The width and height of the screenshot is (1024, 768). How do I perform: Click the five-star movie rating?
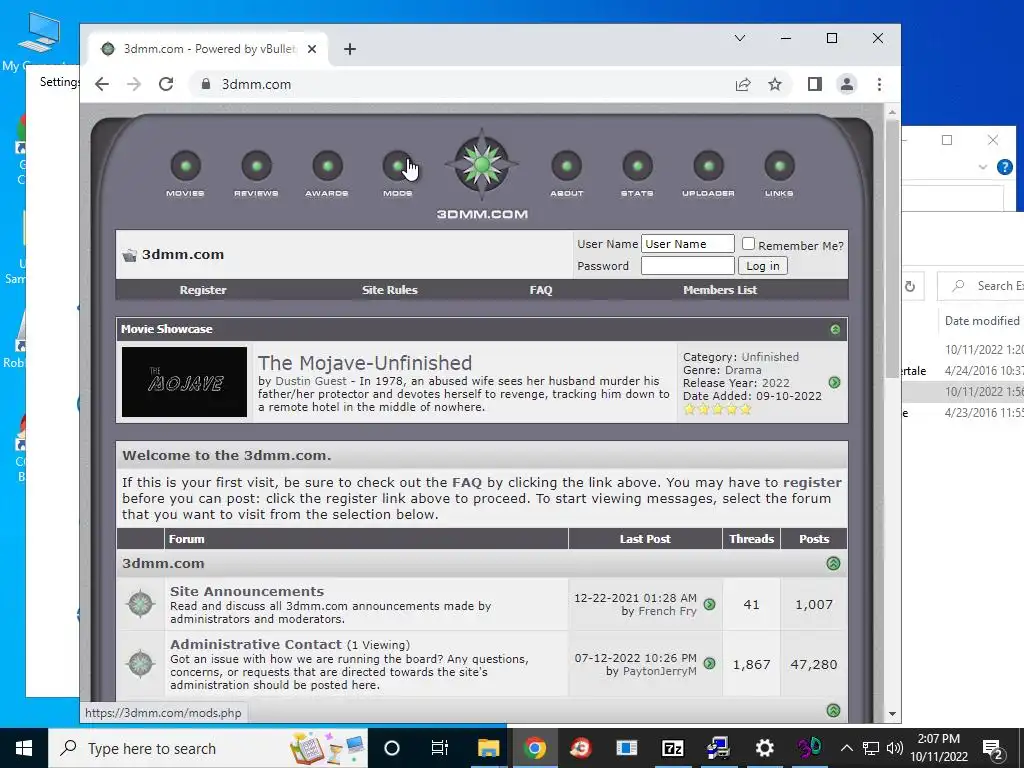(x=717, y=409)
